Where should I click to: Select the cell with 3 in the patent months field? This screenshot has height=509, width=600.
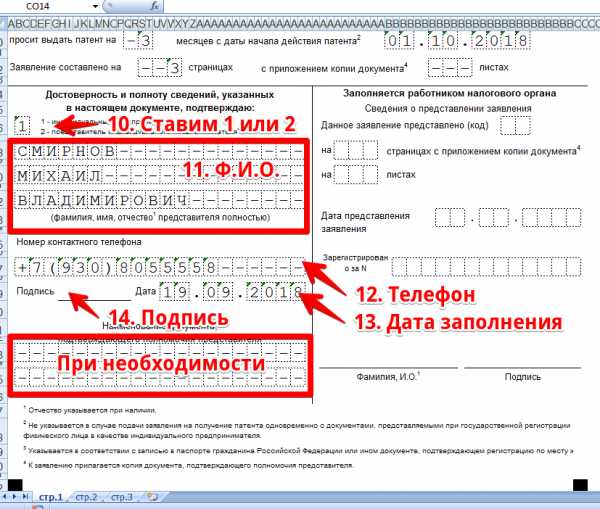pos(145,40)
